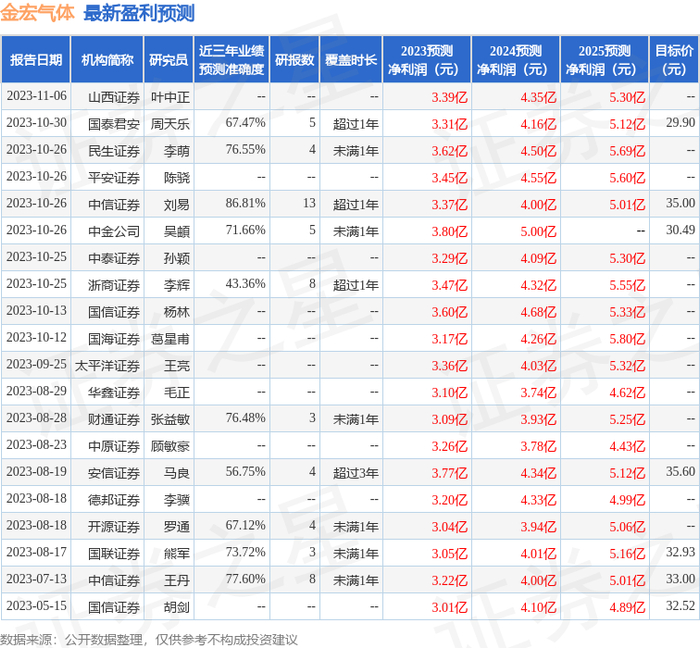Select the 研究员 column header
Viewport: 700px width, 648px height.
[168, 60]
